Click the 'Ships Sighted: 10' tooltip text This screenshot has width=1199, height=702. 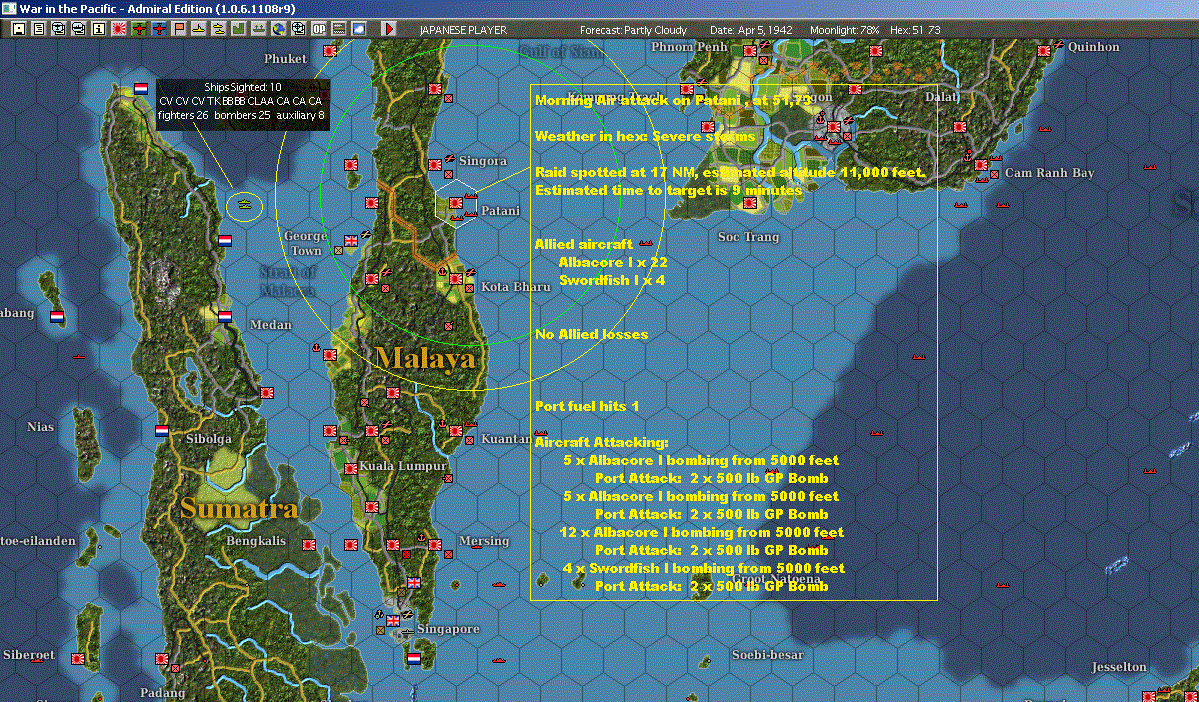(x=242, y=87)
